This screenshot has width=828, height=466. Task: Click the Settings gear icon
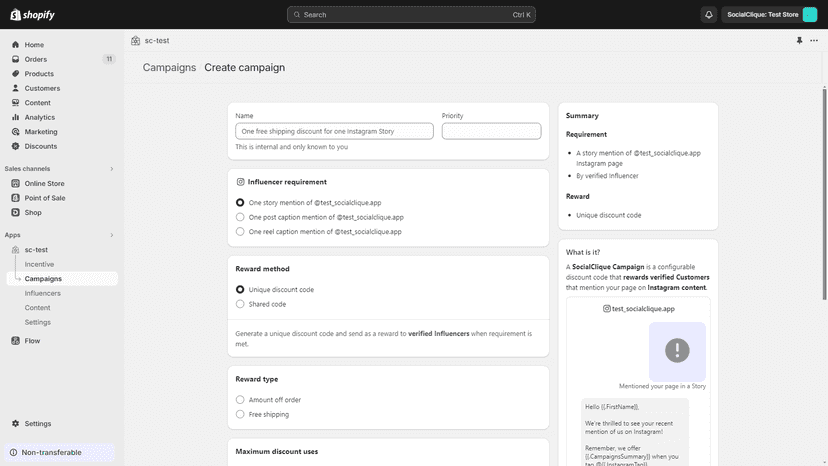(15, 424)
